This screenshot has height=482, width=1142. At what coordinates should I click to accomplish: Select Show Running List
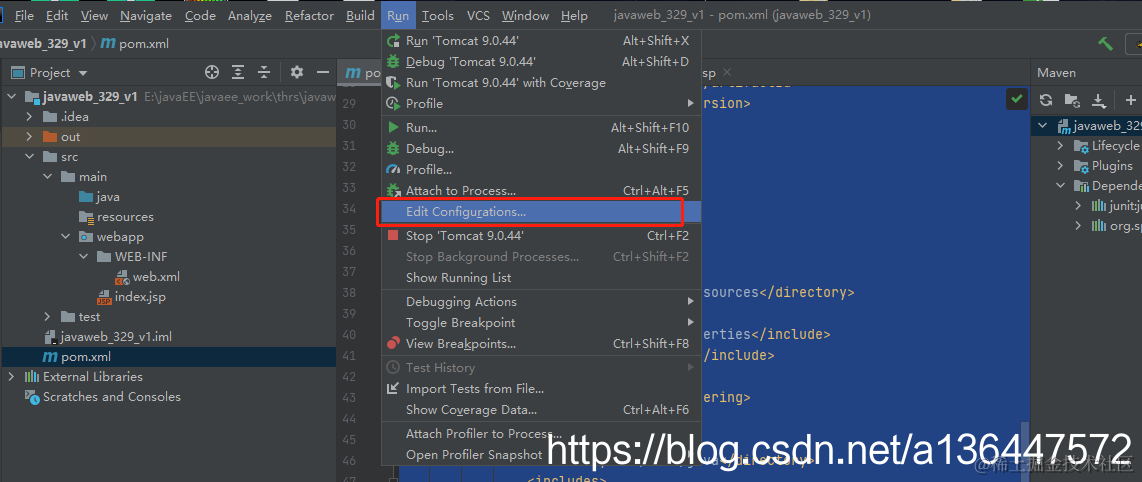(540, 277)
